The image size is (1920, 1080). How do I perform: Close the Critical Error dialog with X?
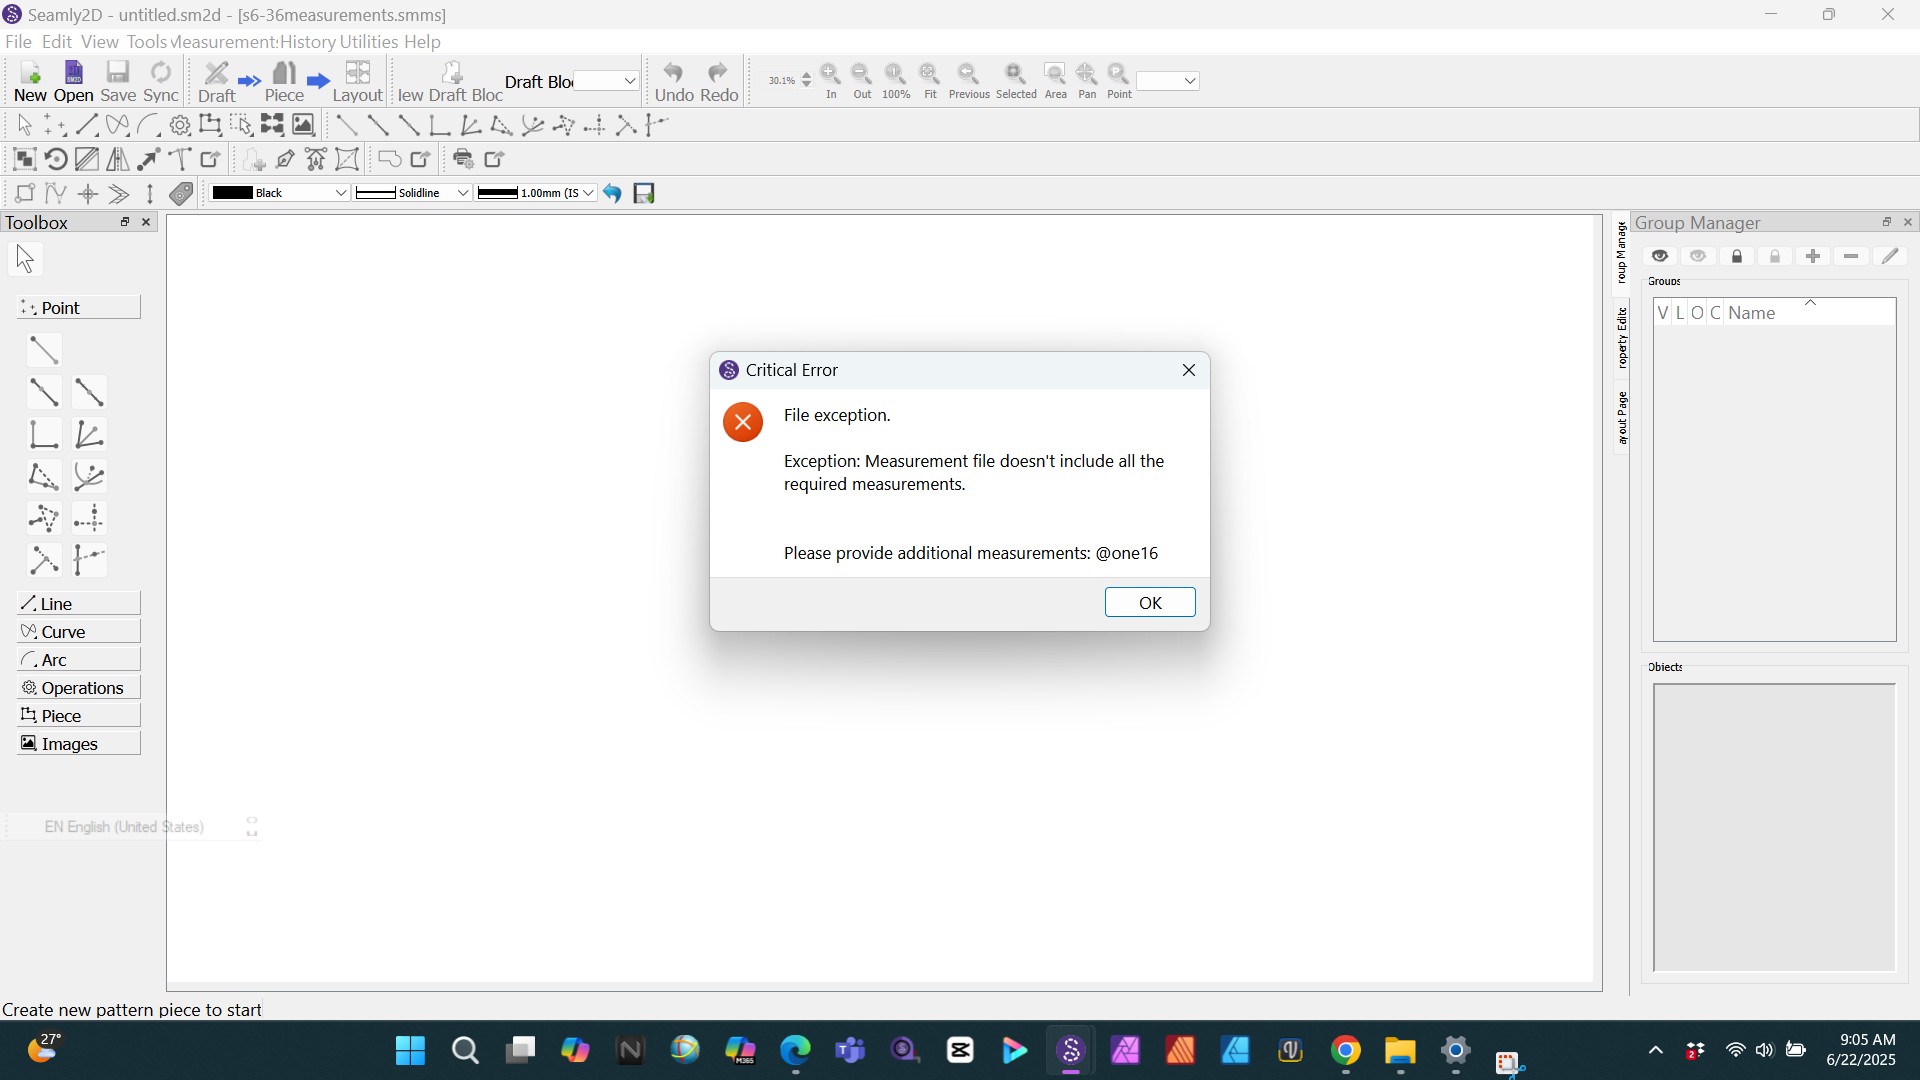coord(1189,370)
